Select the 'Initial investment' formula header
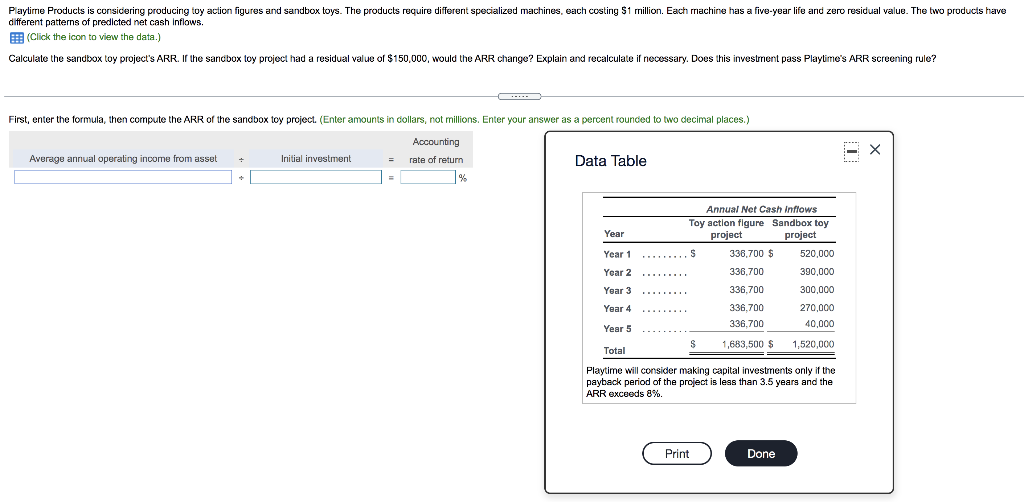The height and width of the screenshot is (502, 1024). (316, 159)
